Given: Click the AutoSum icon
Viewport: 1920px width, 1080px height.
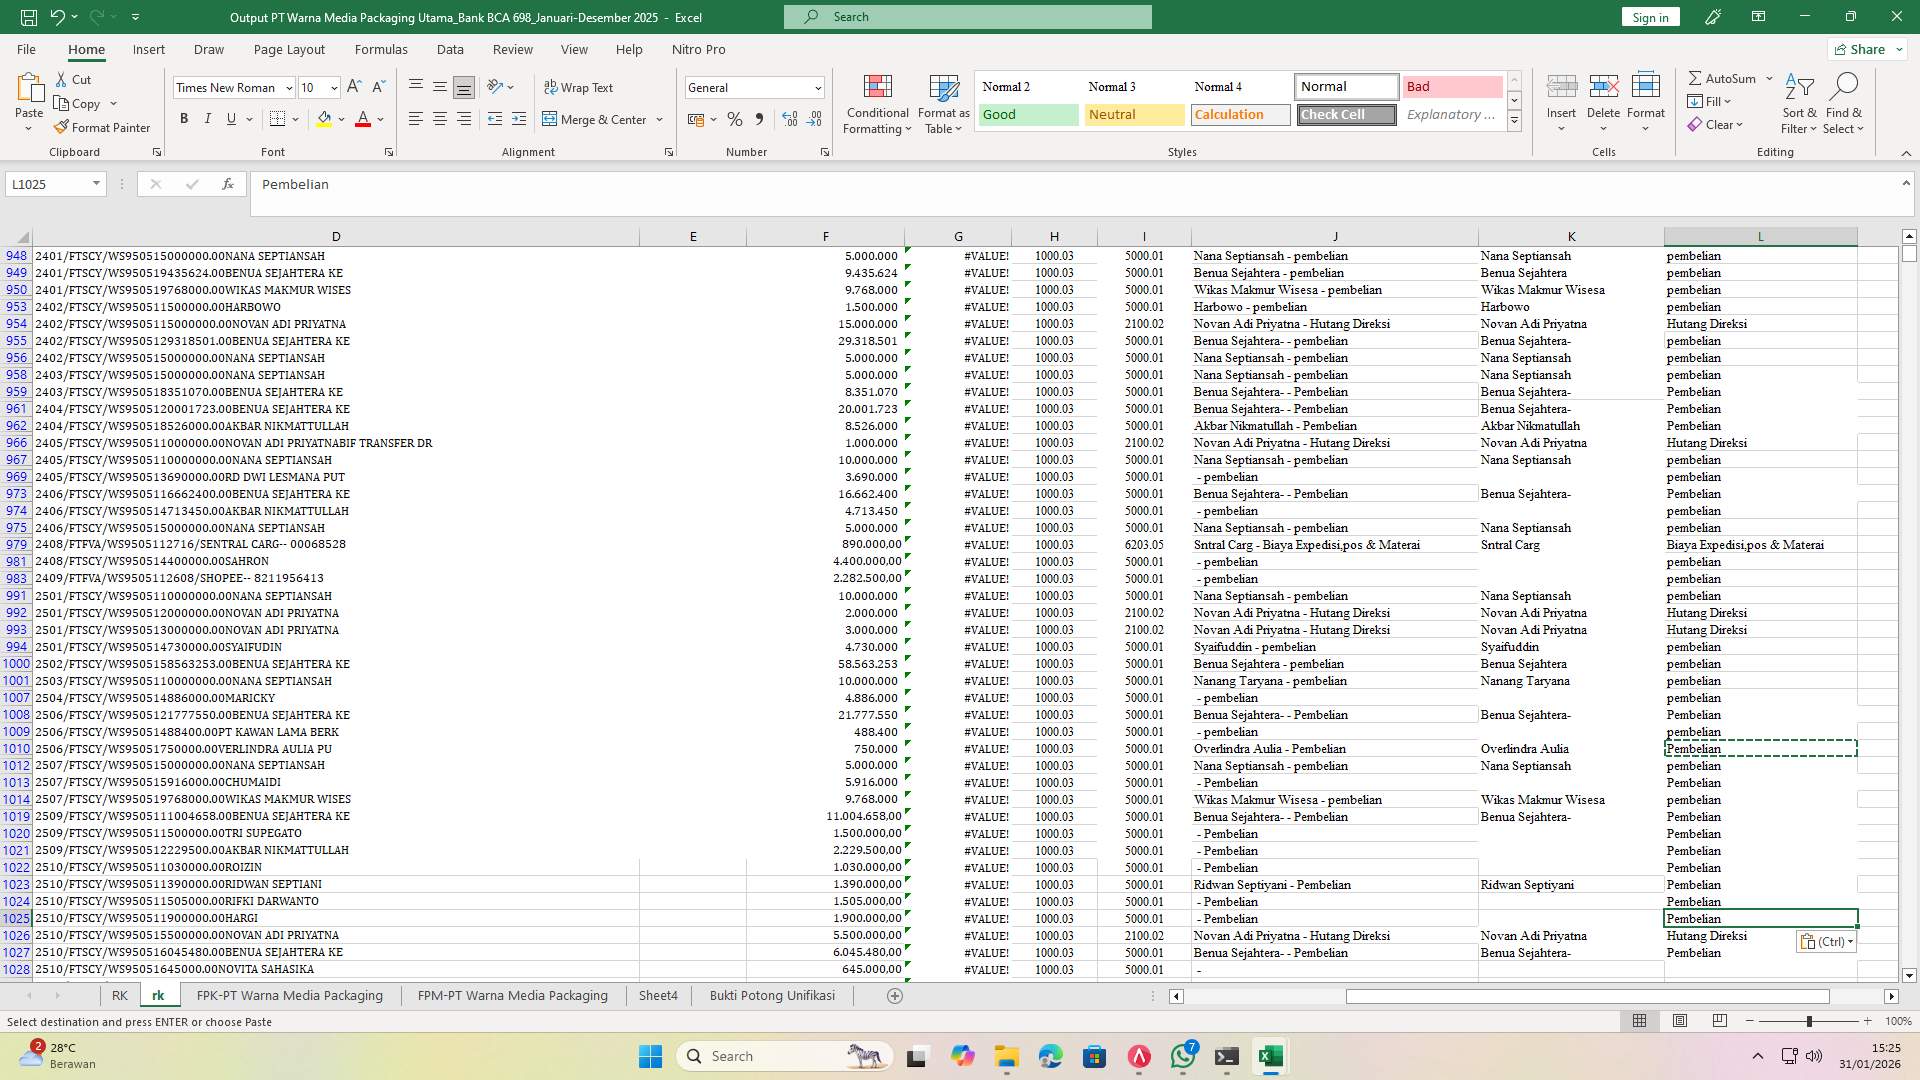Looking at the screenshot, I should point(1699,77).
